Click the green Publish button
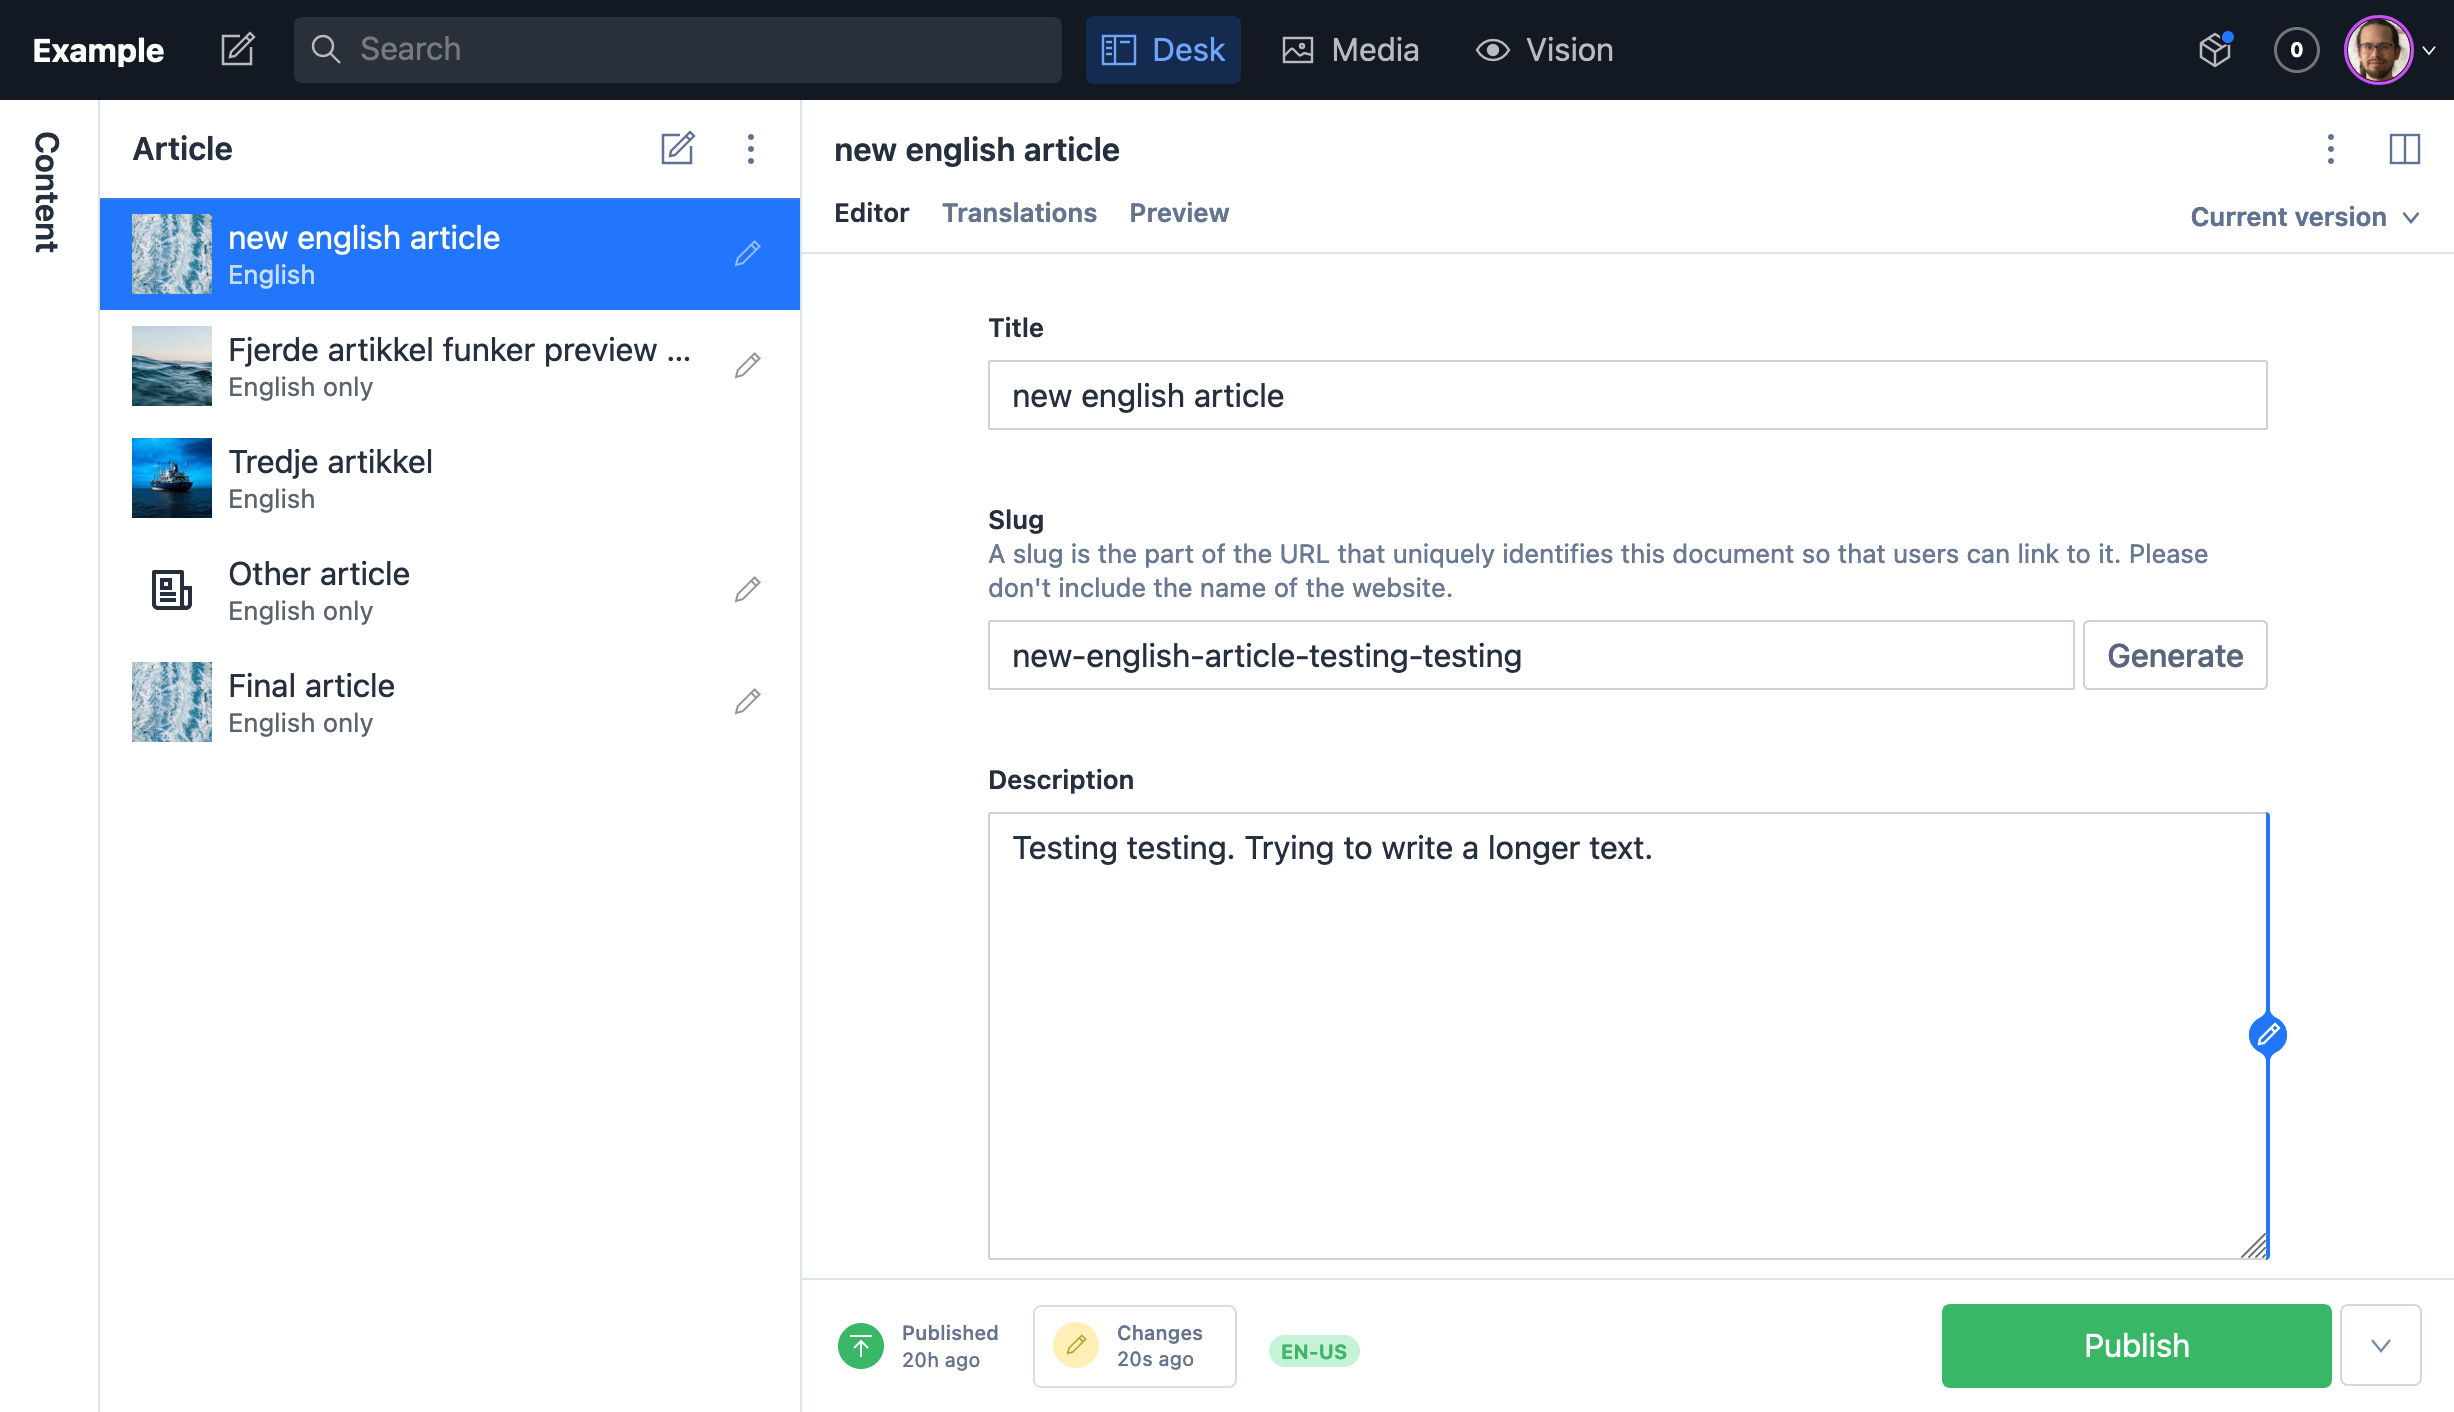Image resolution: width=2454 pixels, height=1412 pixels. pyautogui.click(x=2136, y=1346)
